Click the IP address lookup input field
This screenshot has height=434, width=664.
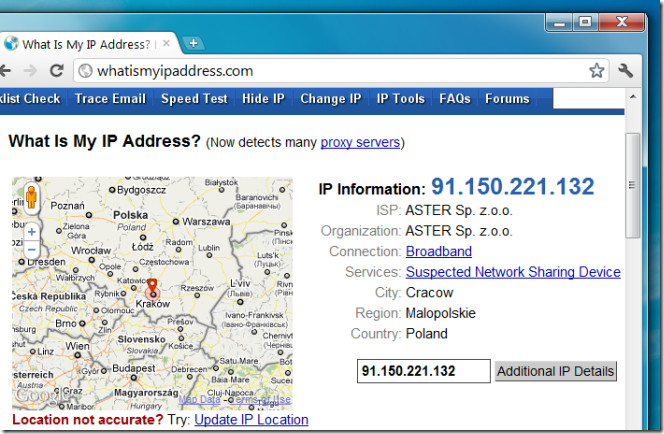click(x=423, y=371)
